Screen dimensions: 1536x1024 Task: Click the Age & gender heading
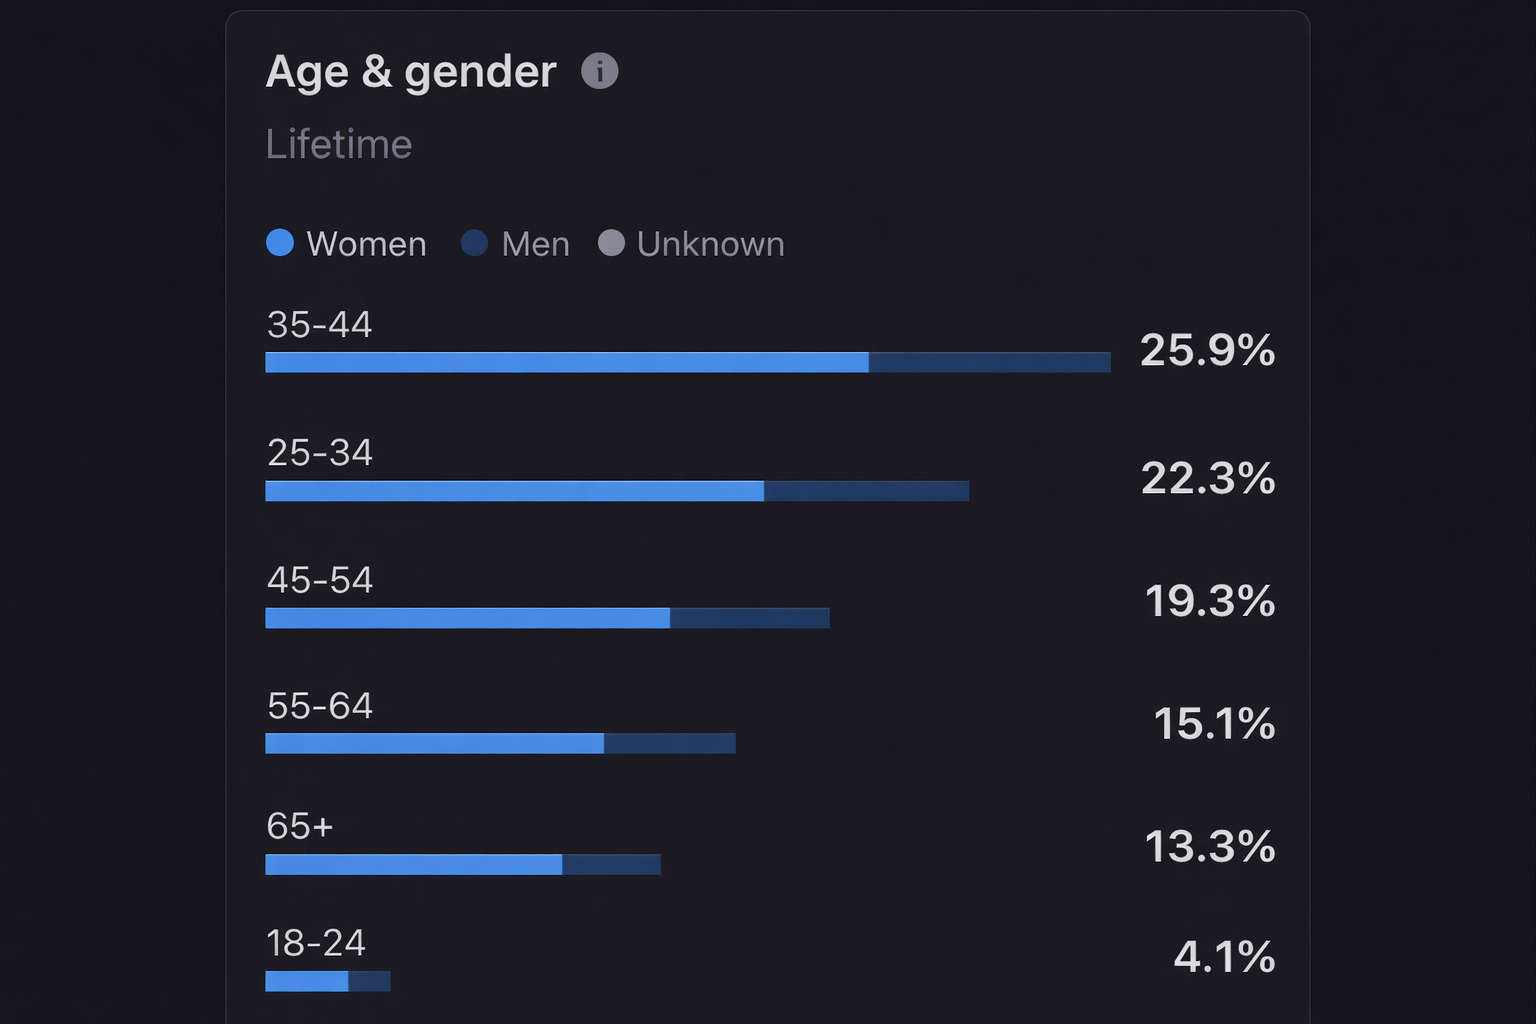(410, 71)
